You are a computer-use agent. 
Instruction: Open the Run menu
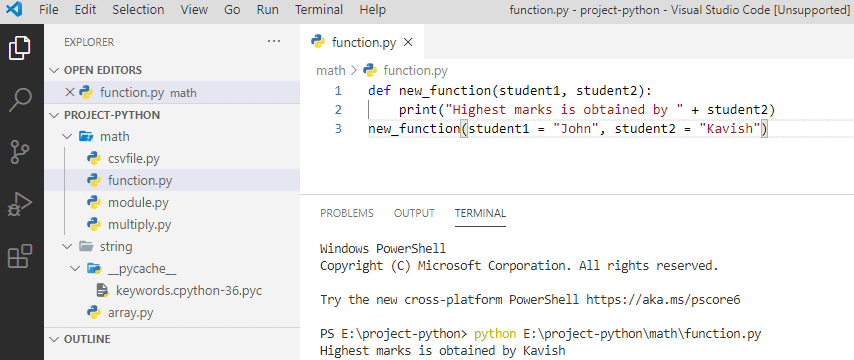(267, 10)
